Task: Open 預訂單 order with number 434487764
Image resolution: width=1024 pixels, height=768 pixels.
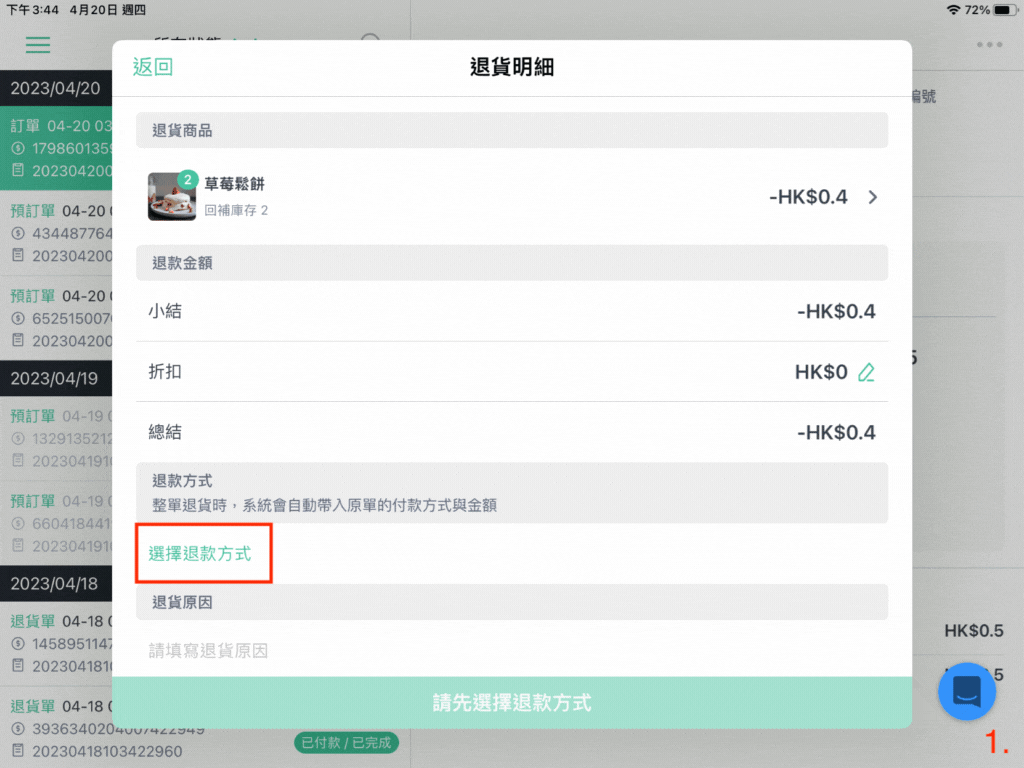Action: pos(56,233)
